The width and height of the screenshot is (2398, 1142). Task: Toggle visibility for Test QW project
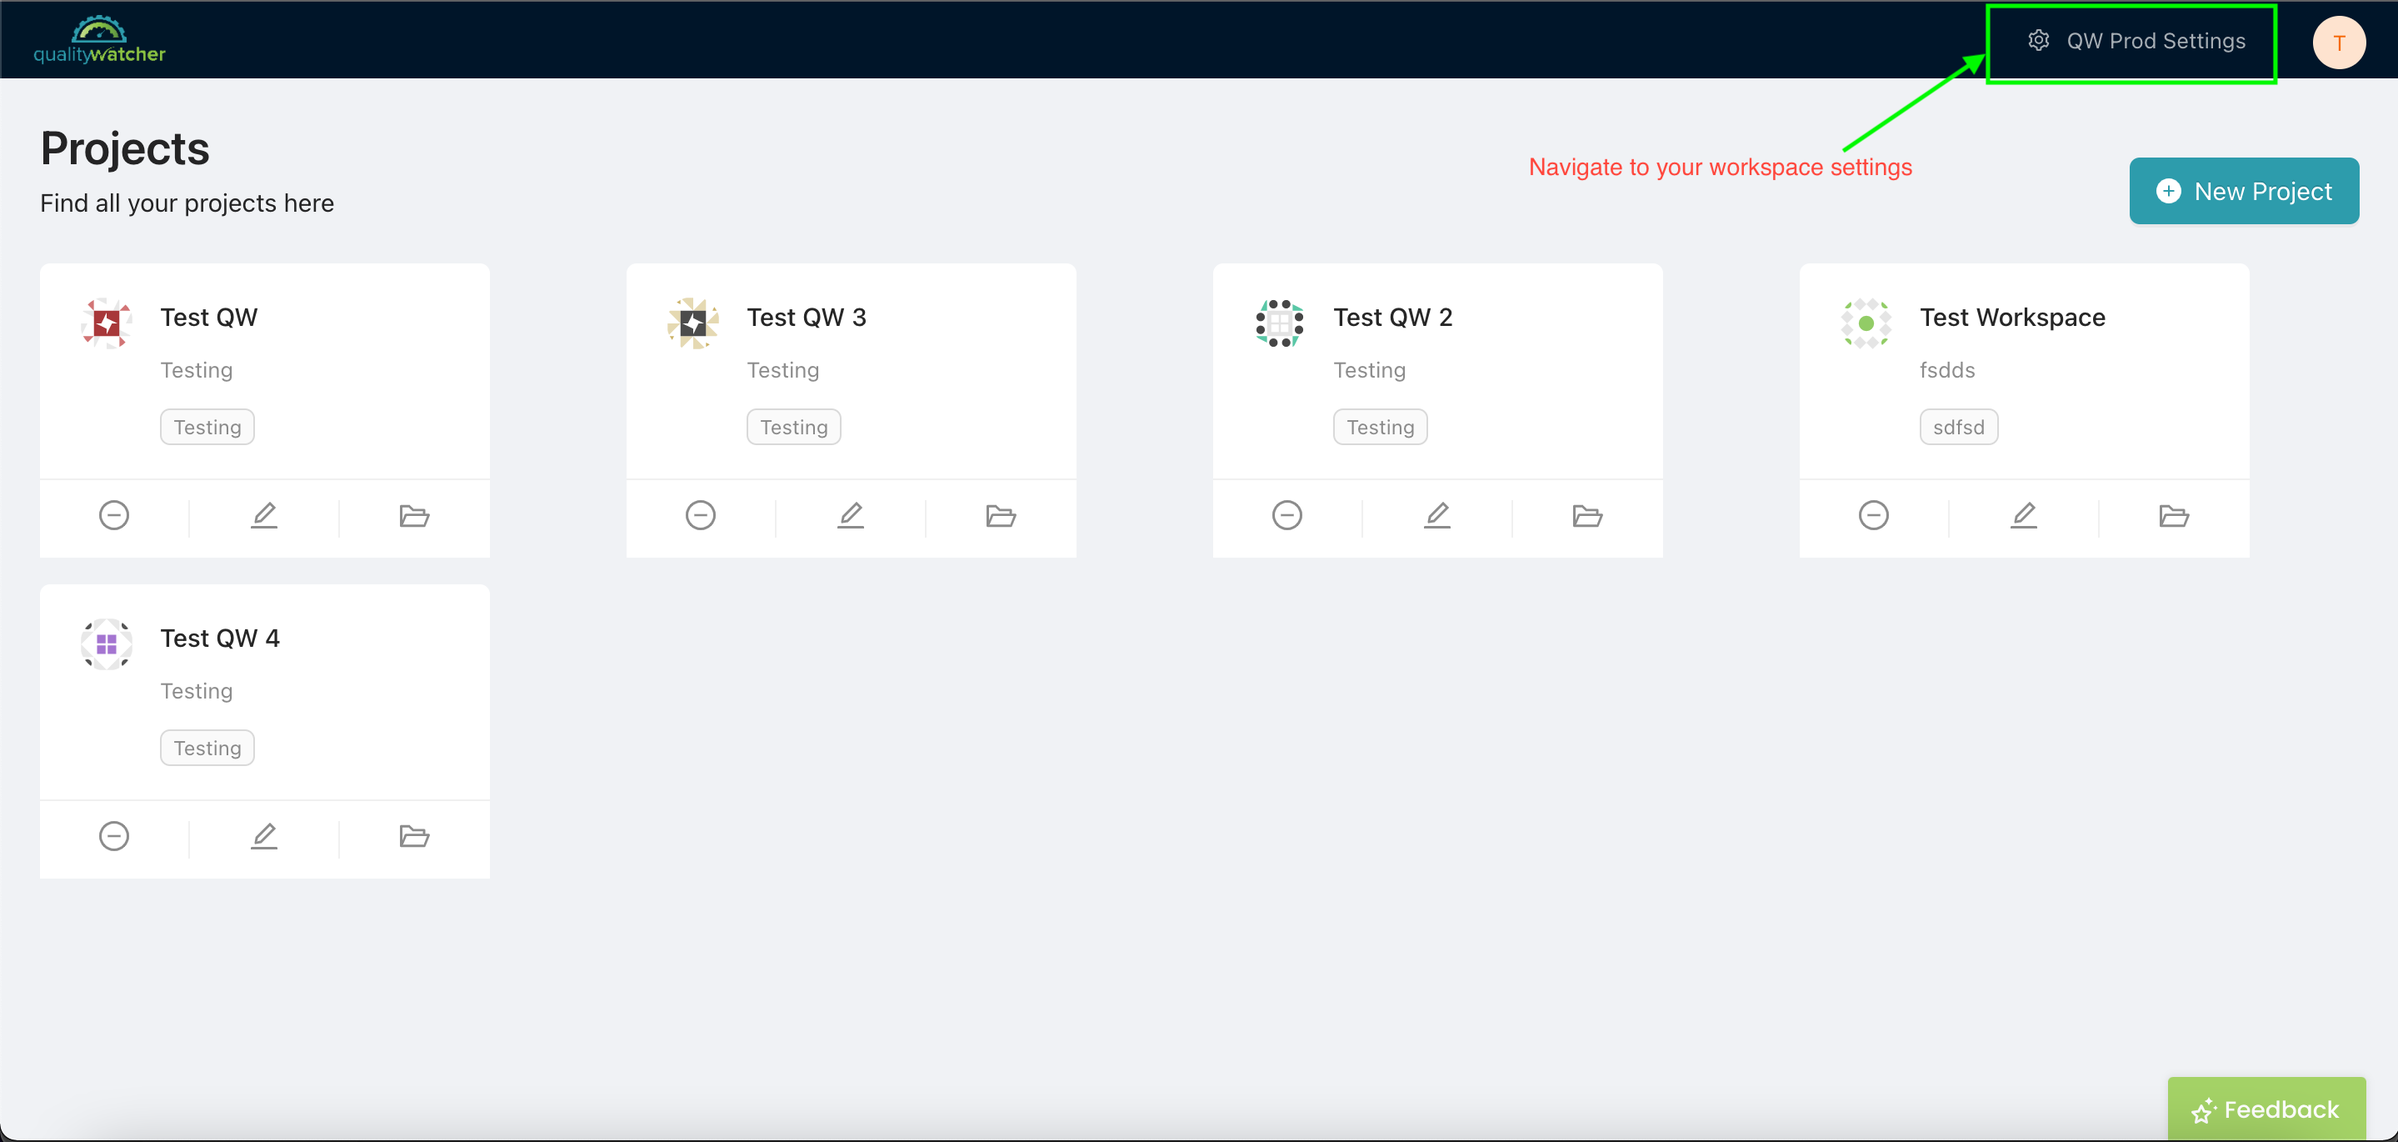(115, 515)
